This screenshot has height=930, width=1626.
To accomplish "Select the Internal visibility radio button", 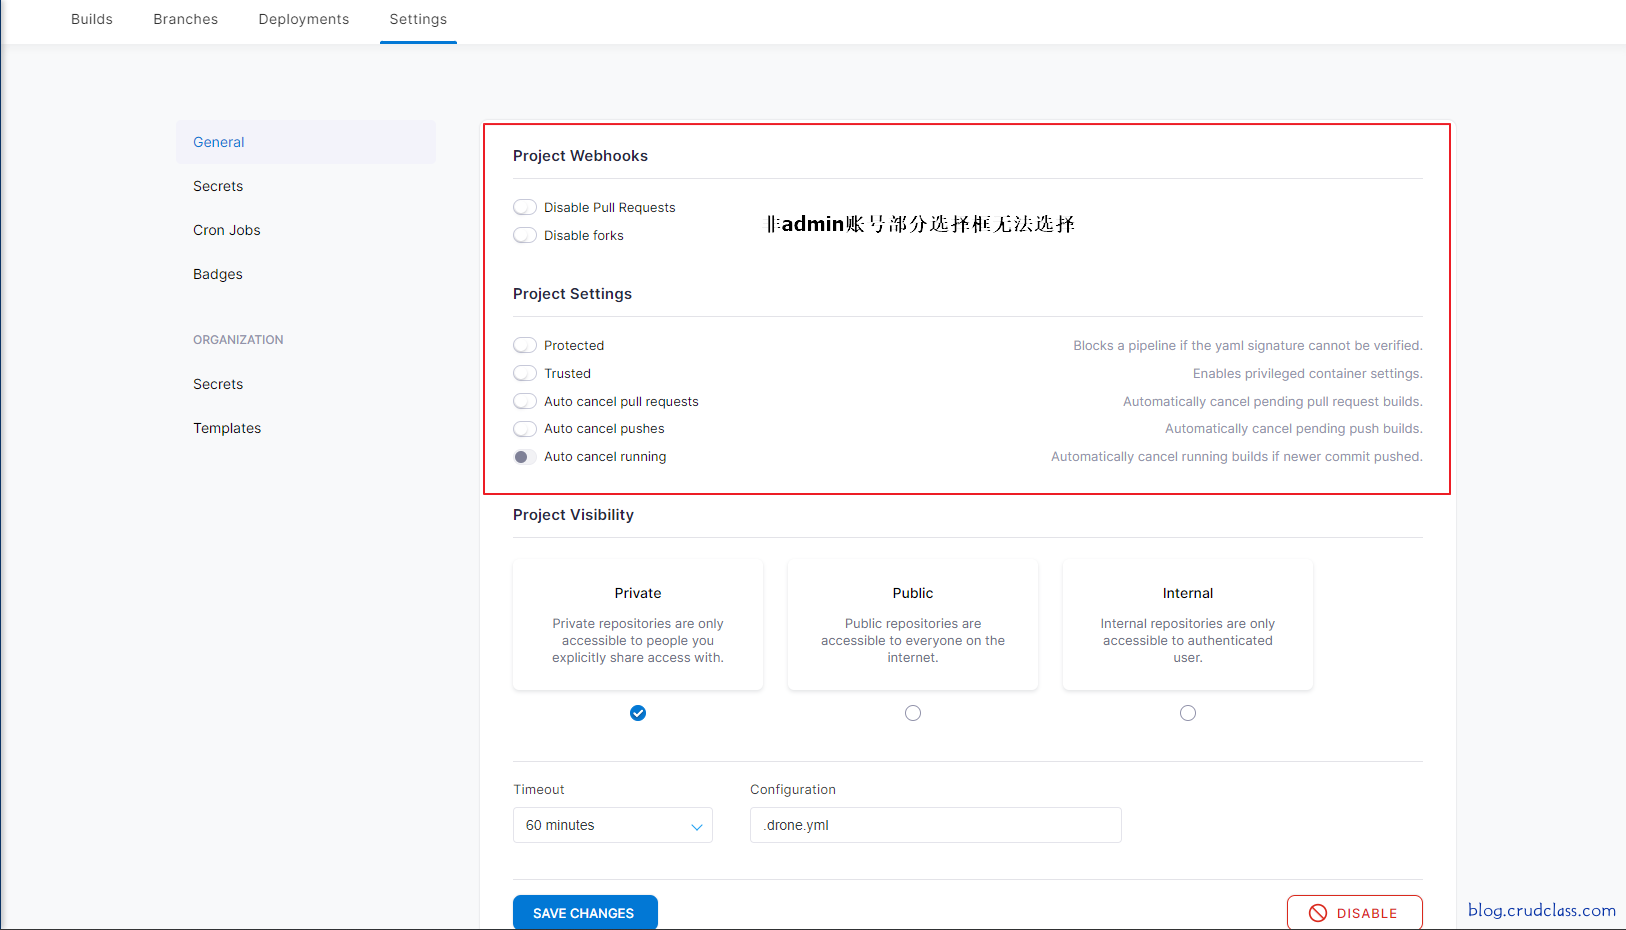I will tap(1188, 713).
